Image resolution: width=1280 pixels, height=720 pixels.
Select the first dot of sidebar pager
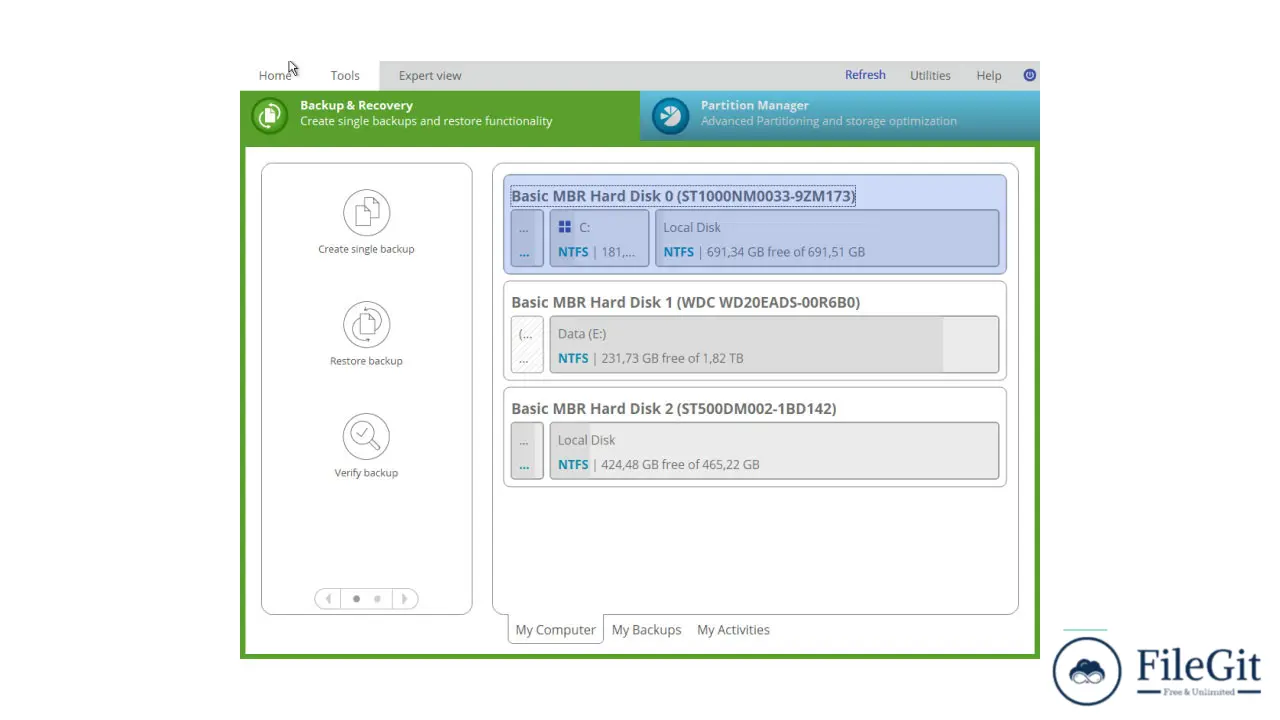click(x=356, y=599)
